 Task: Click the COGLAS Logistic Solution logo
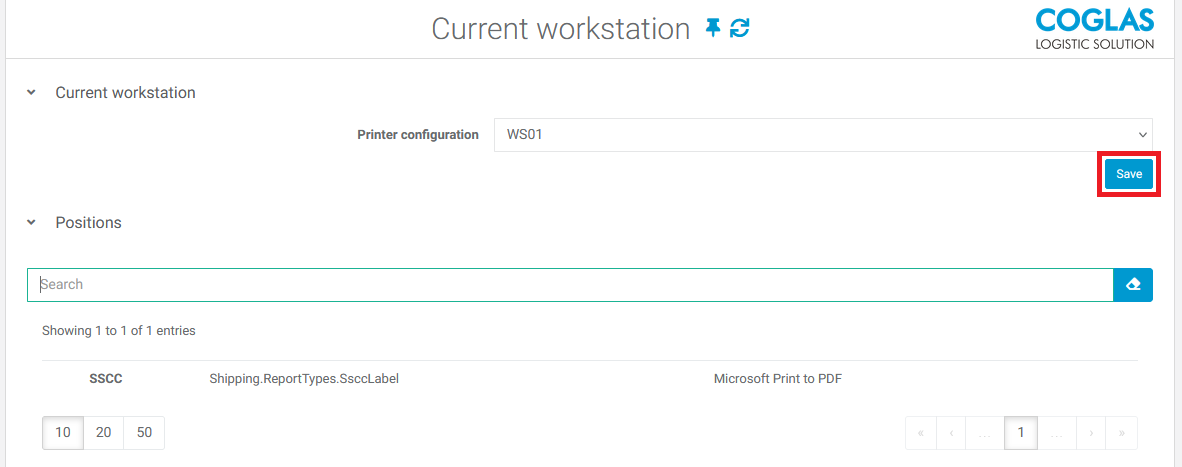(x=1094, y=28)
